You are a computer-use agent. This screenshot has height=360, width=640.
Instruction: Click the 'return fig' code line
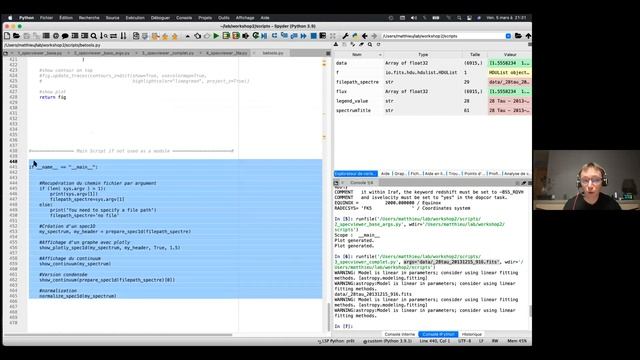[x=53, y=97]
